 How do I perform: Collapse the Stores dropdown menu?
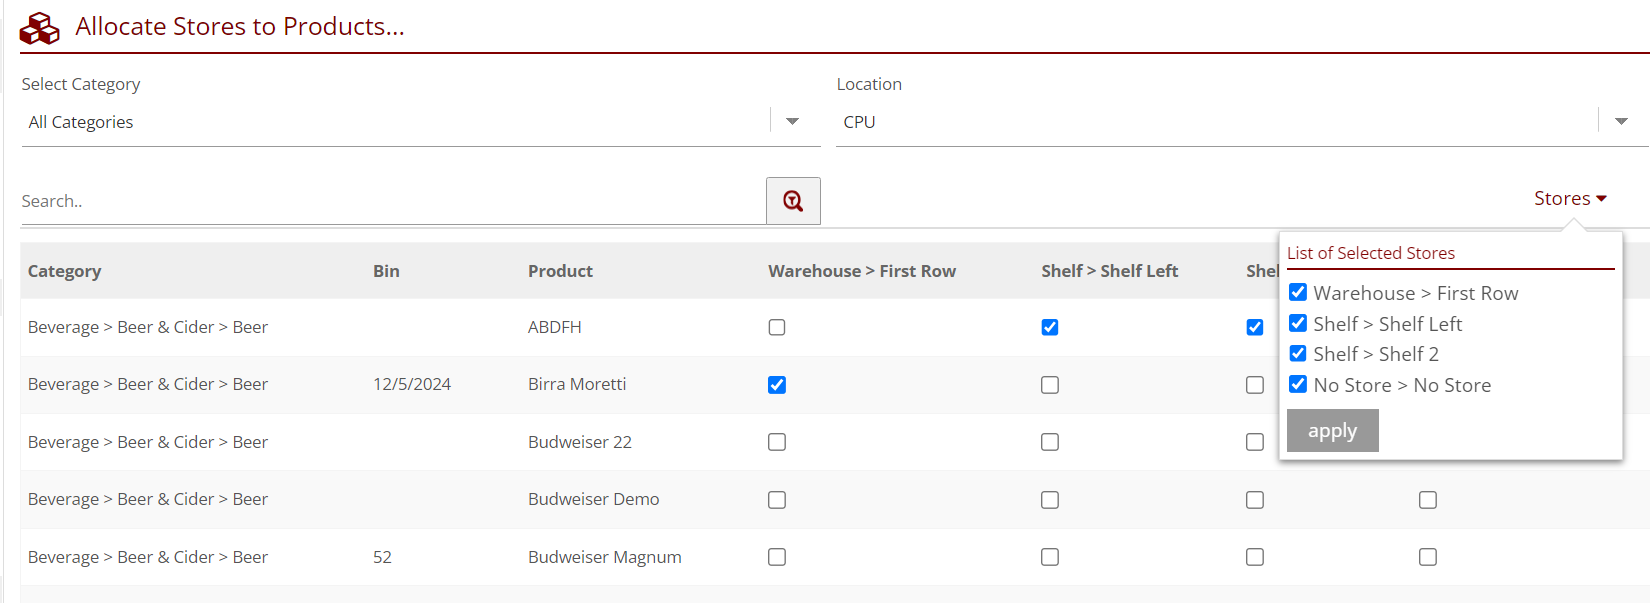pyautogui.click(x=1569, y=199)
